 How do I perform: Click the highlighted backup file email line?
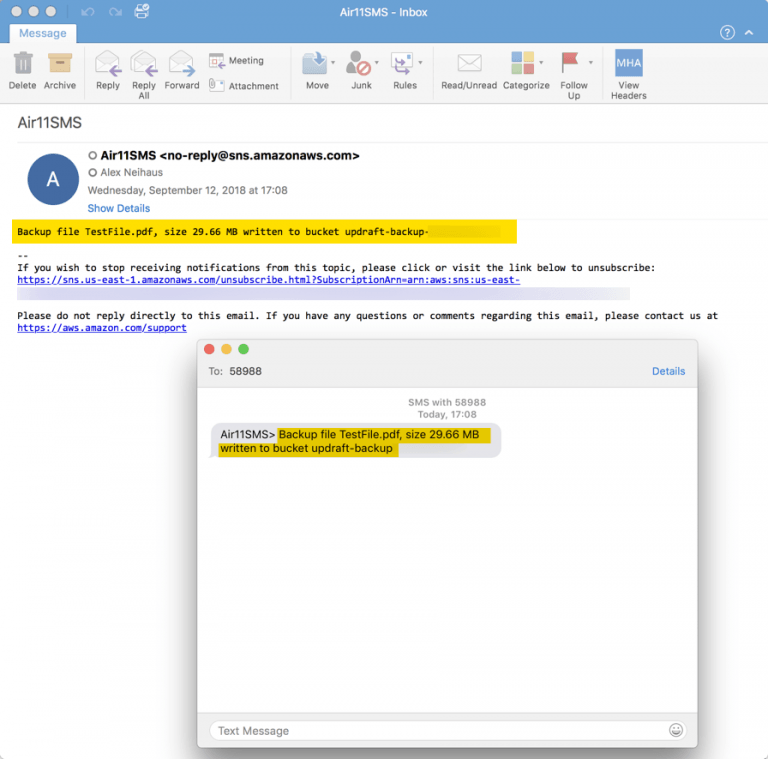point(264,232)
